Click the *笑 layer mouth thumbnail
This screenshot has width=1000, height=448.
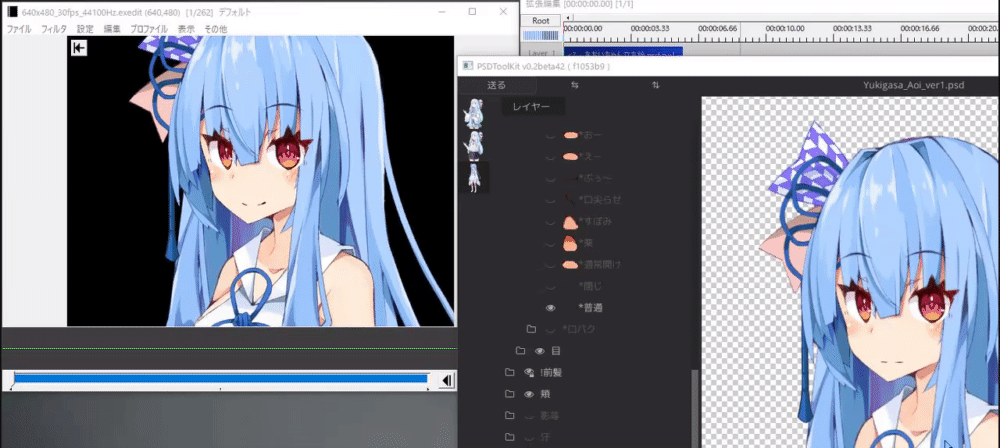pos(570,243)
